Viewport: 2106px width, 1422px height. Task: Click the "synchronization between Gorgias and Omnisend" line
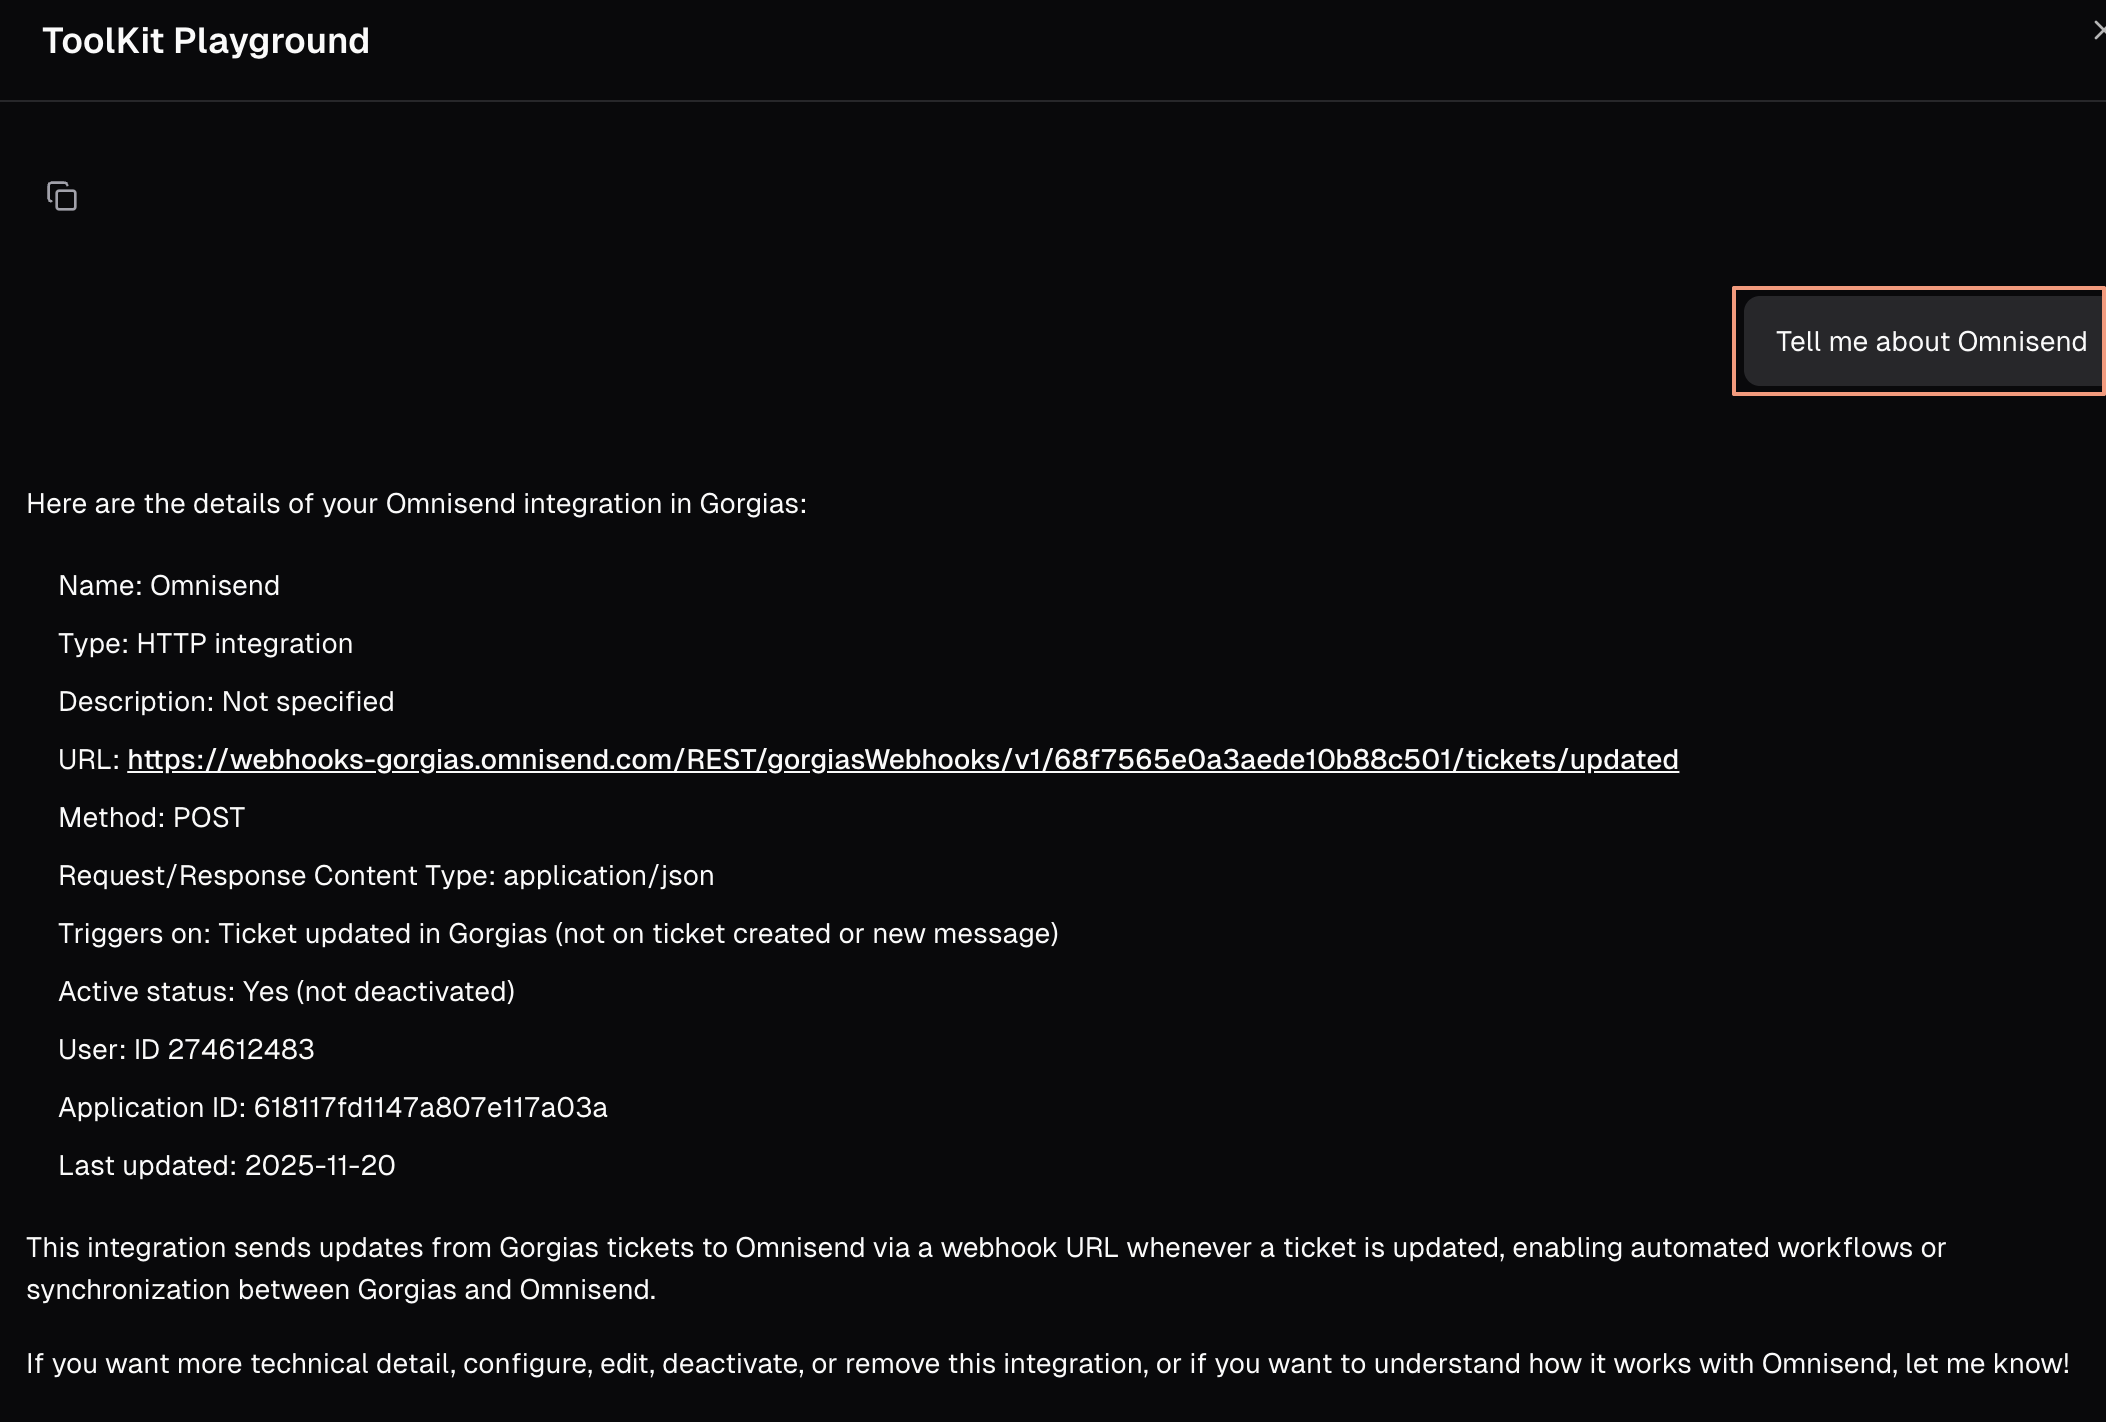click(341, 1290)
